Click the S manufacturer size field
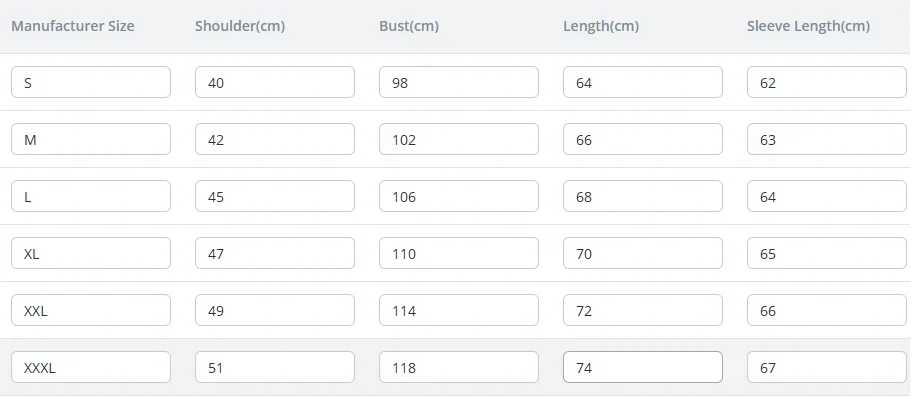This screenshot has width=913, height=398. (x=91, y=82)
